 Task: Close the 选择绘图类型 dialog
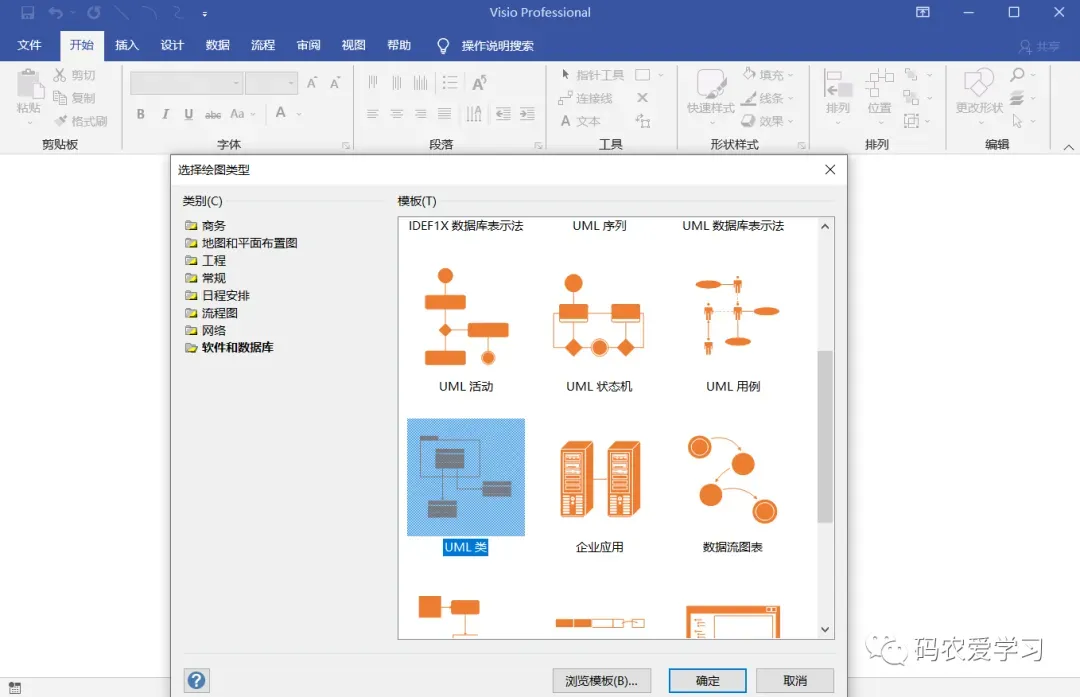pyautogui.click(x=830, y=169)
